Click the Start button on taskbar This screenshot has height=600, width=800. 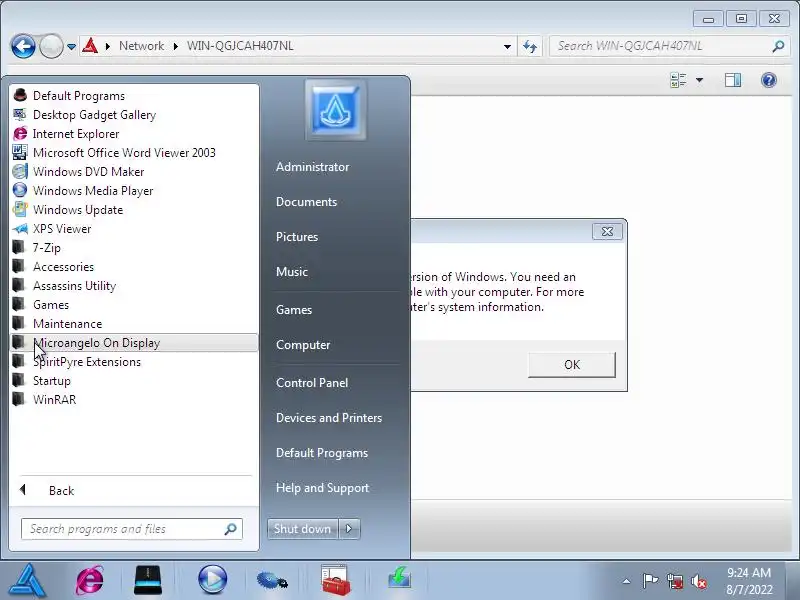tap(28, 580)
